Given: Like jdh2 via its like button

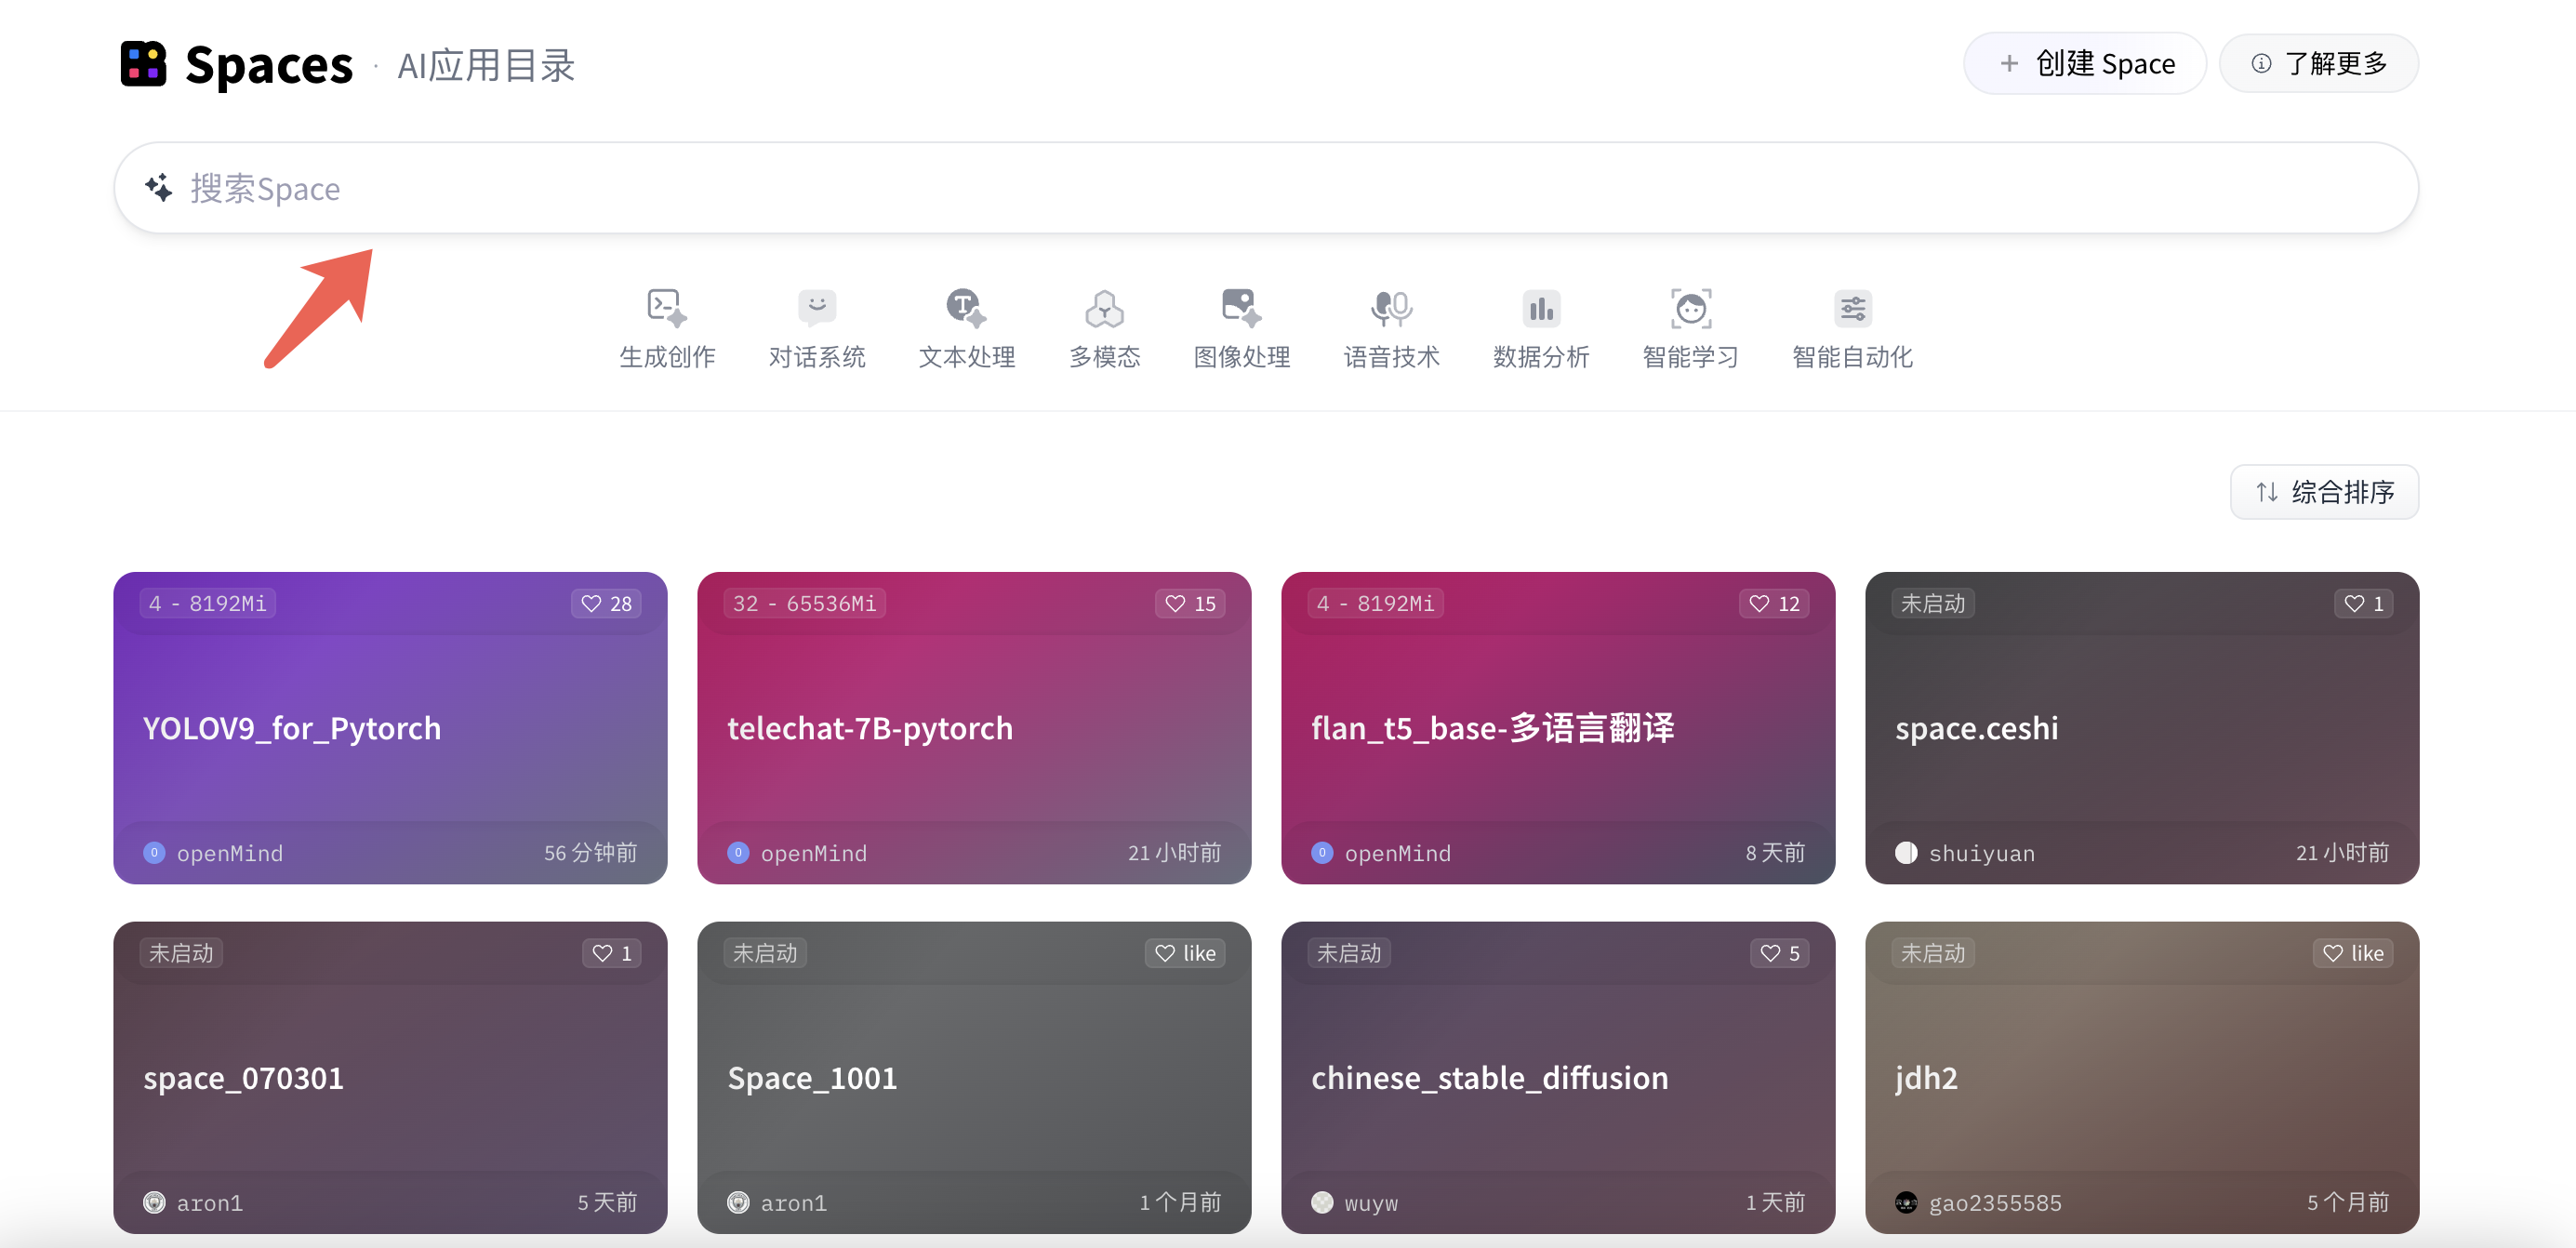Looking at the screenshot, I should [2353, 953].
